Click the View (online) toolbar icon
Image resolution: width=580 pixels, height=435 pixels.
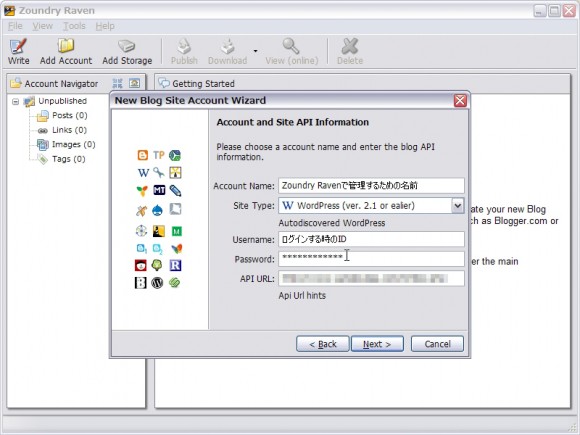tap(291, 51)
